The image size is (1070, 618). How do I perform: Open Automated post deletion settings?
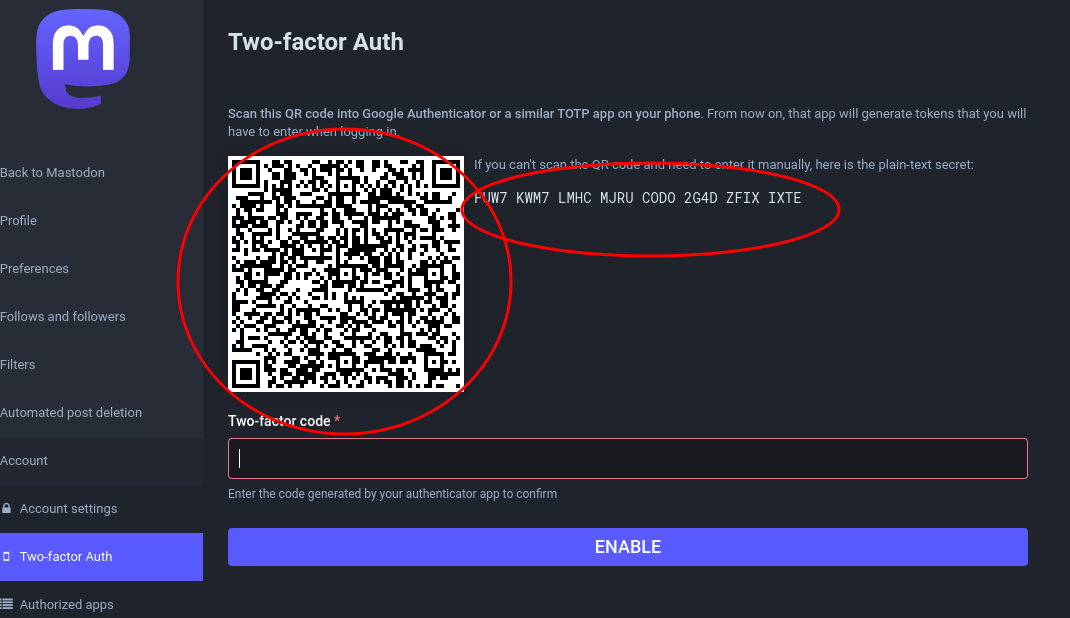71,413
